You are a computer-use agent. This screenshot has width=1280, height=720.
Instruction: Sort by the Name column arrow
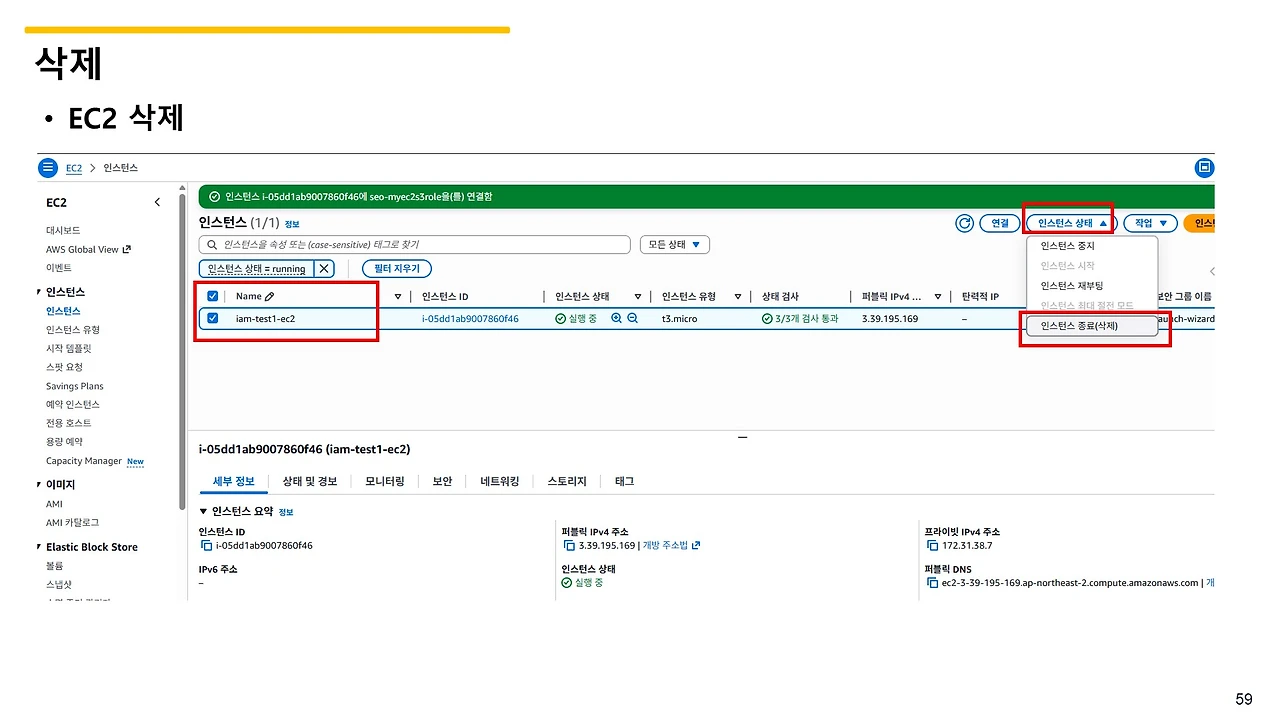[398, 296]
